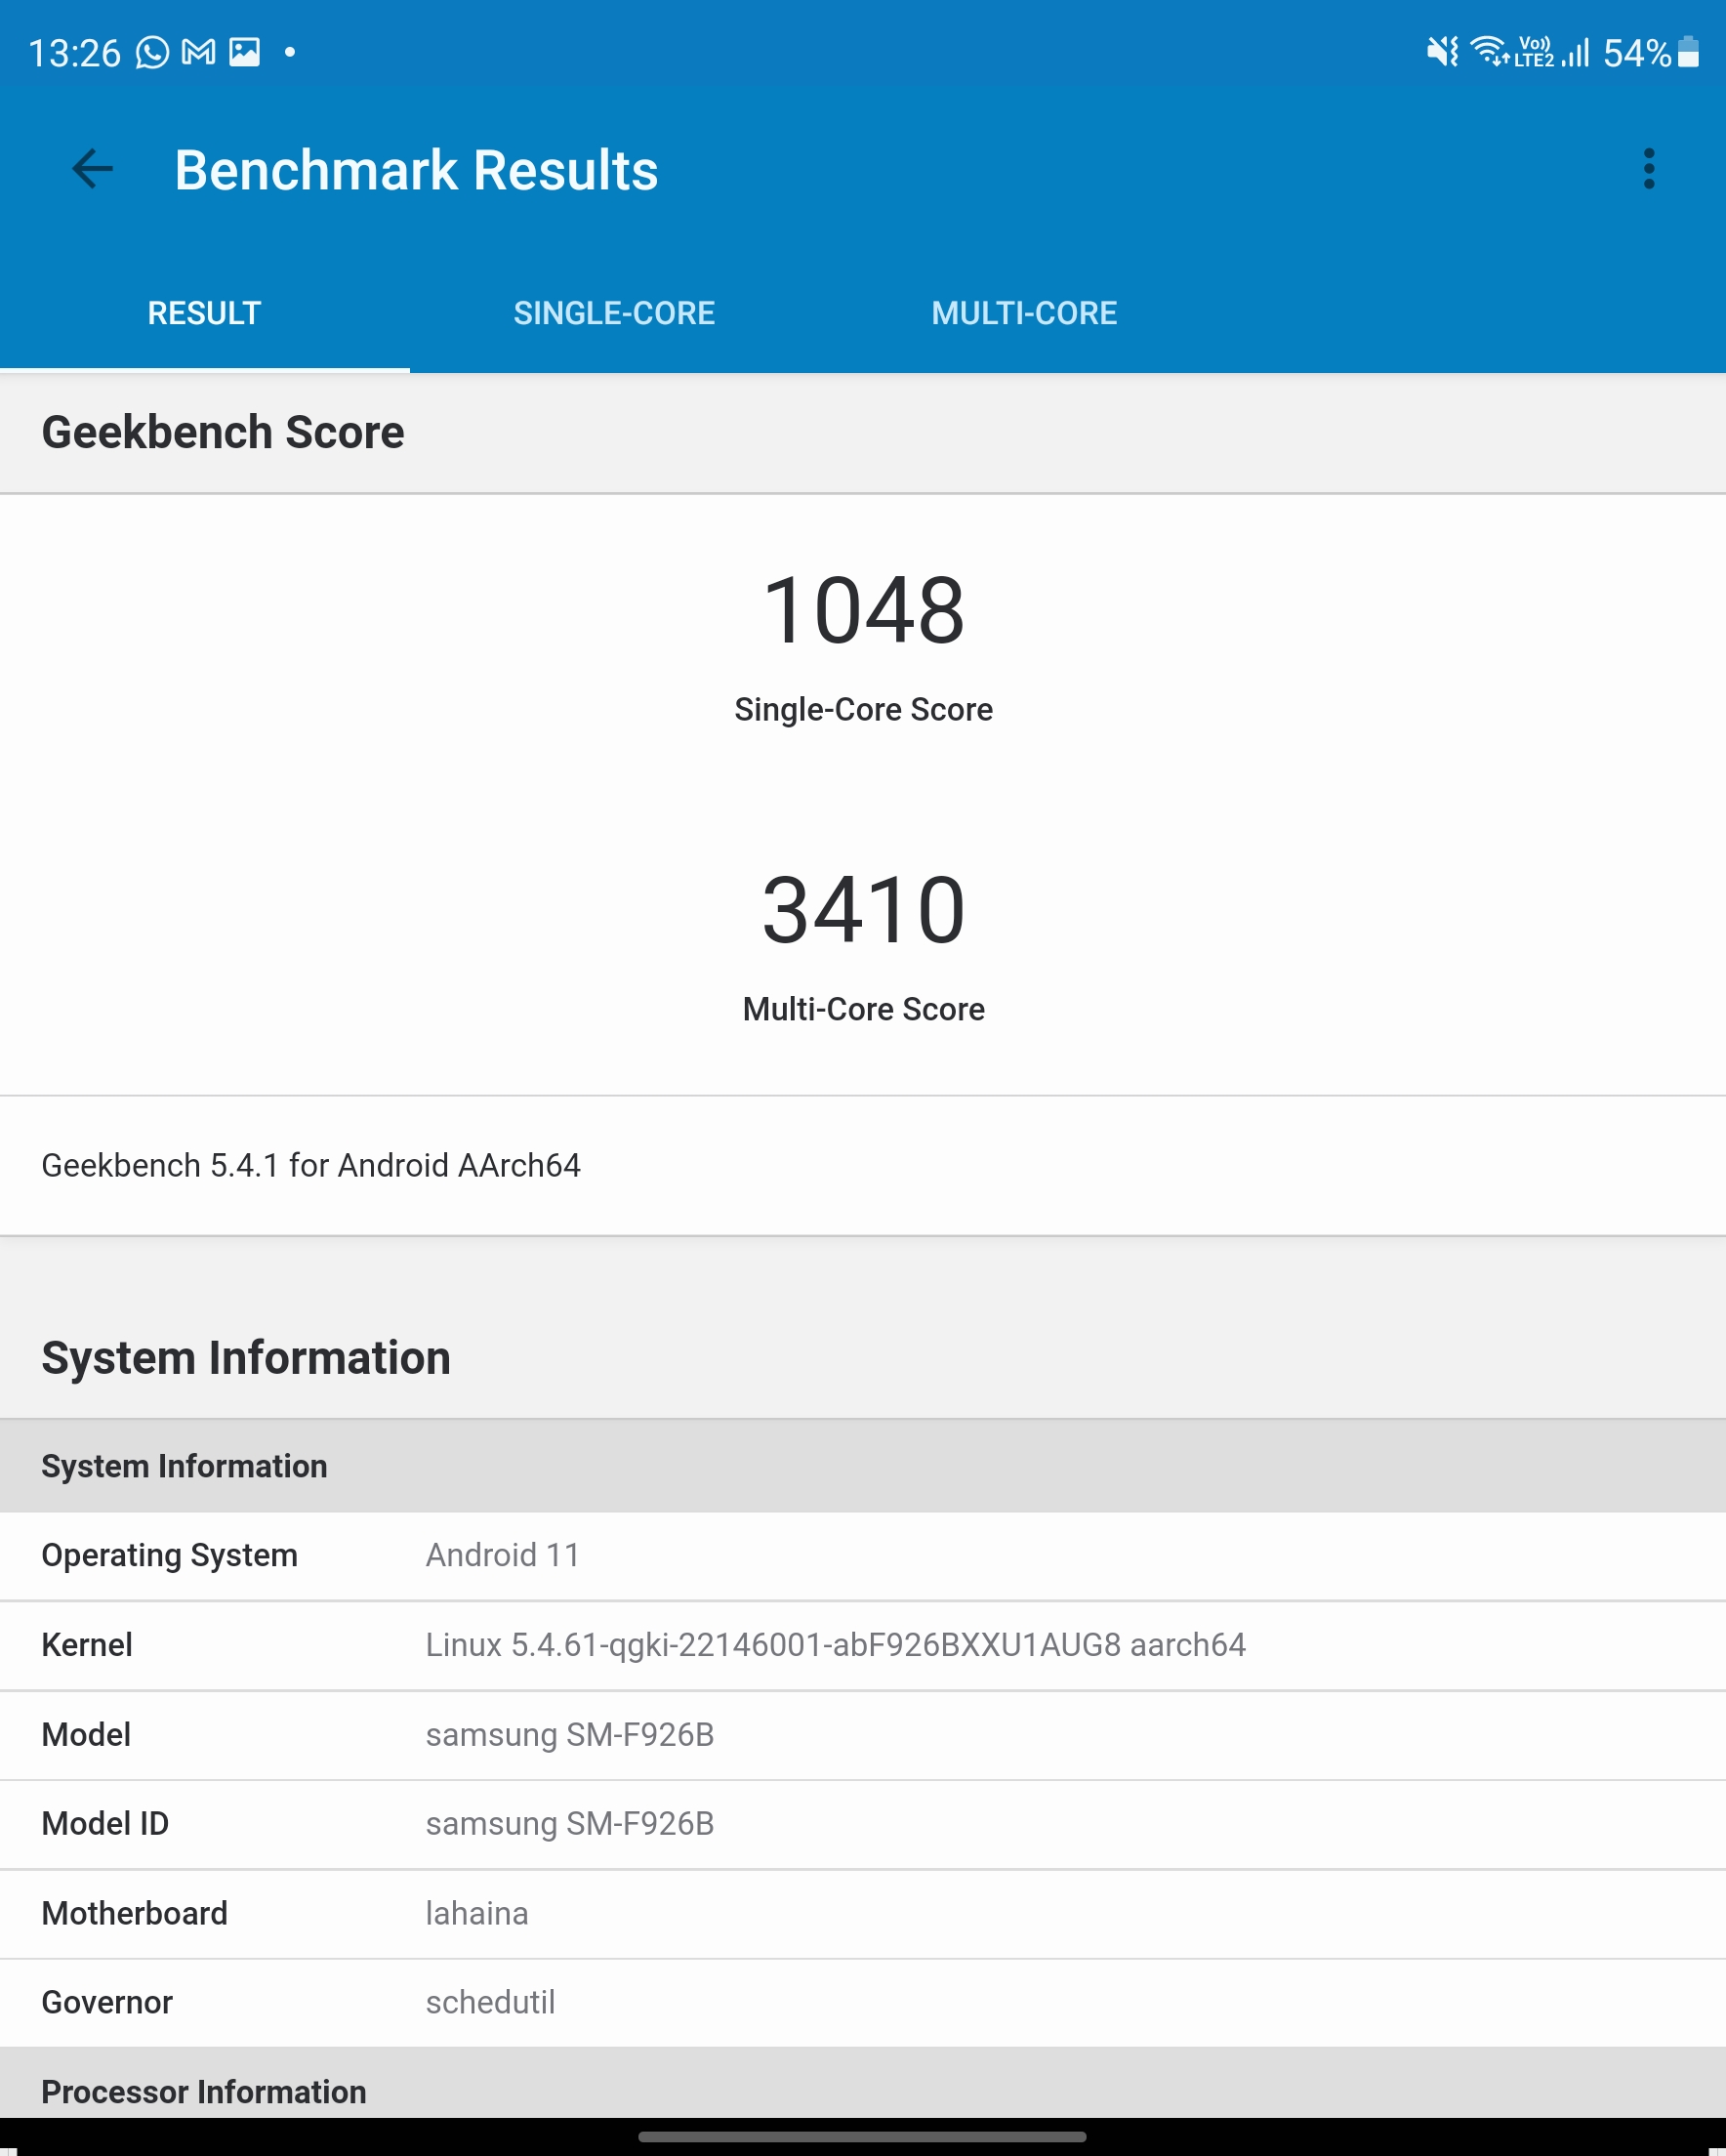Switch to the SINGLE-CORE tab
1726x2156 pixels.
click(x=614, y=313)
